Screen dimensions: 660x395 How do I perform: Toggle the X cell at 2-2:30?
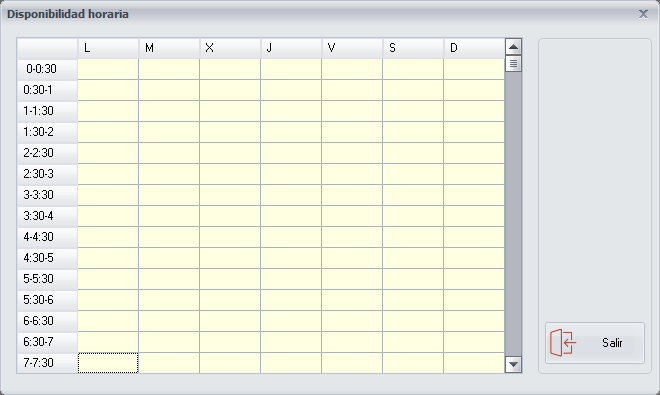click(x=230, y=153)
